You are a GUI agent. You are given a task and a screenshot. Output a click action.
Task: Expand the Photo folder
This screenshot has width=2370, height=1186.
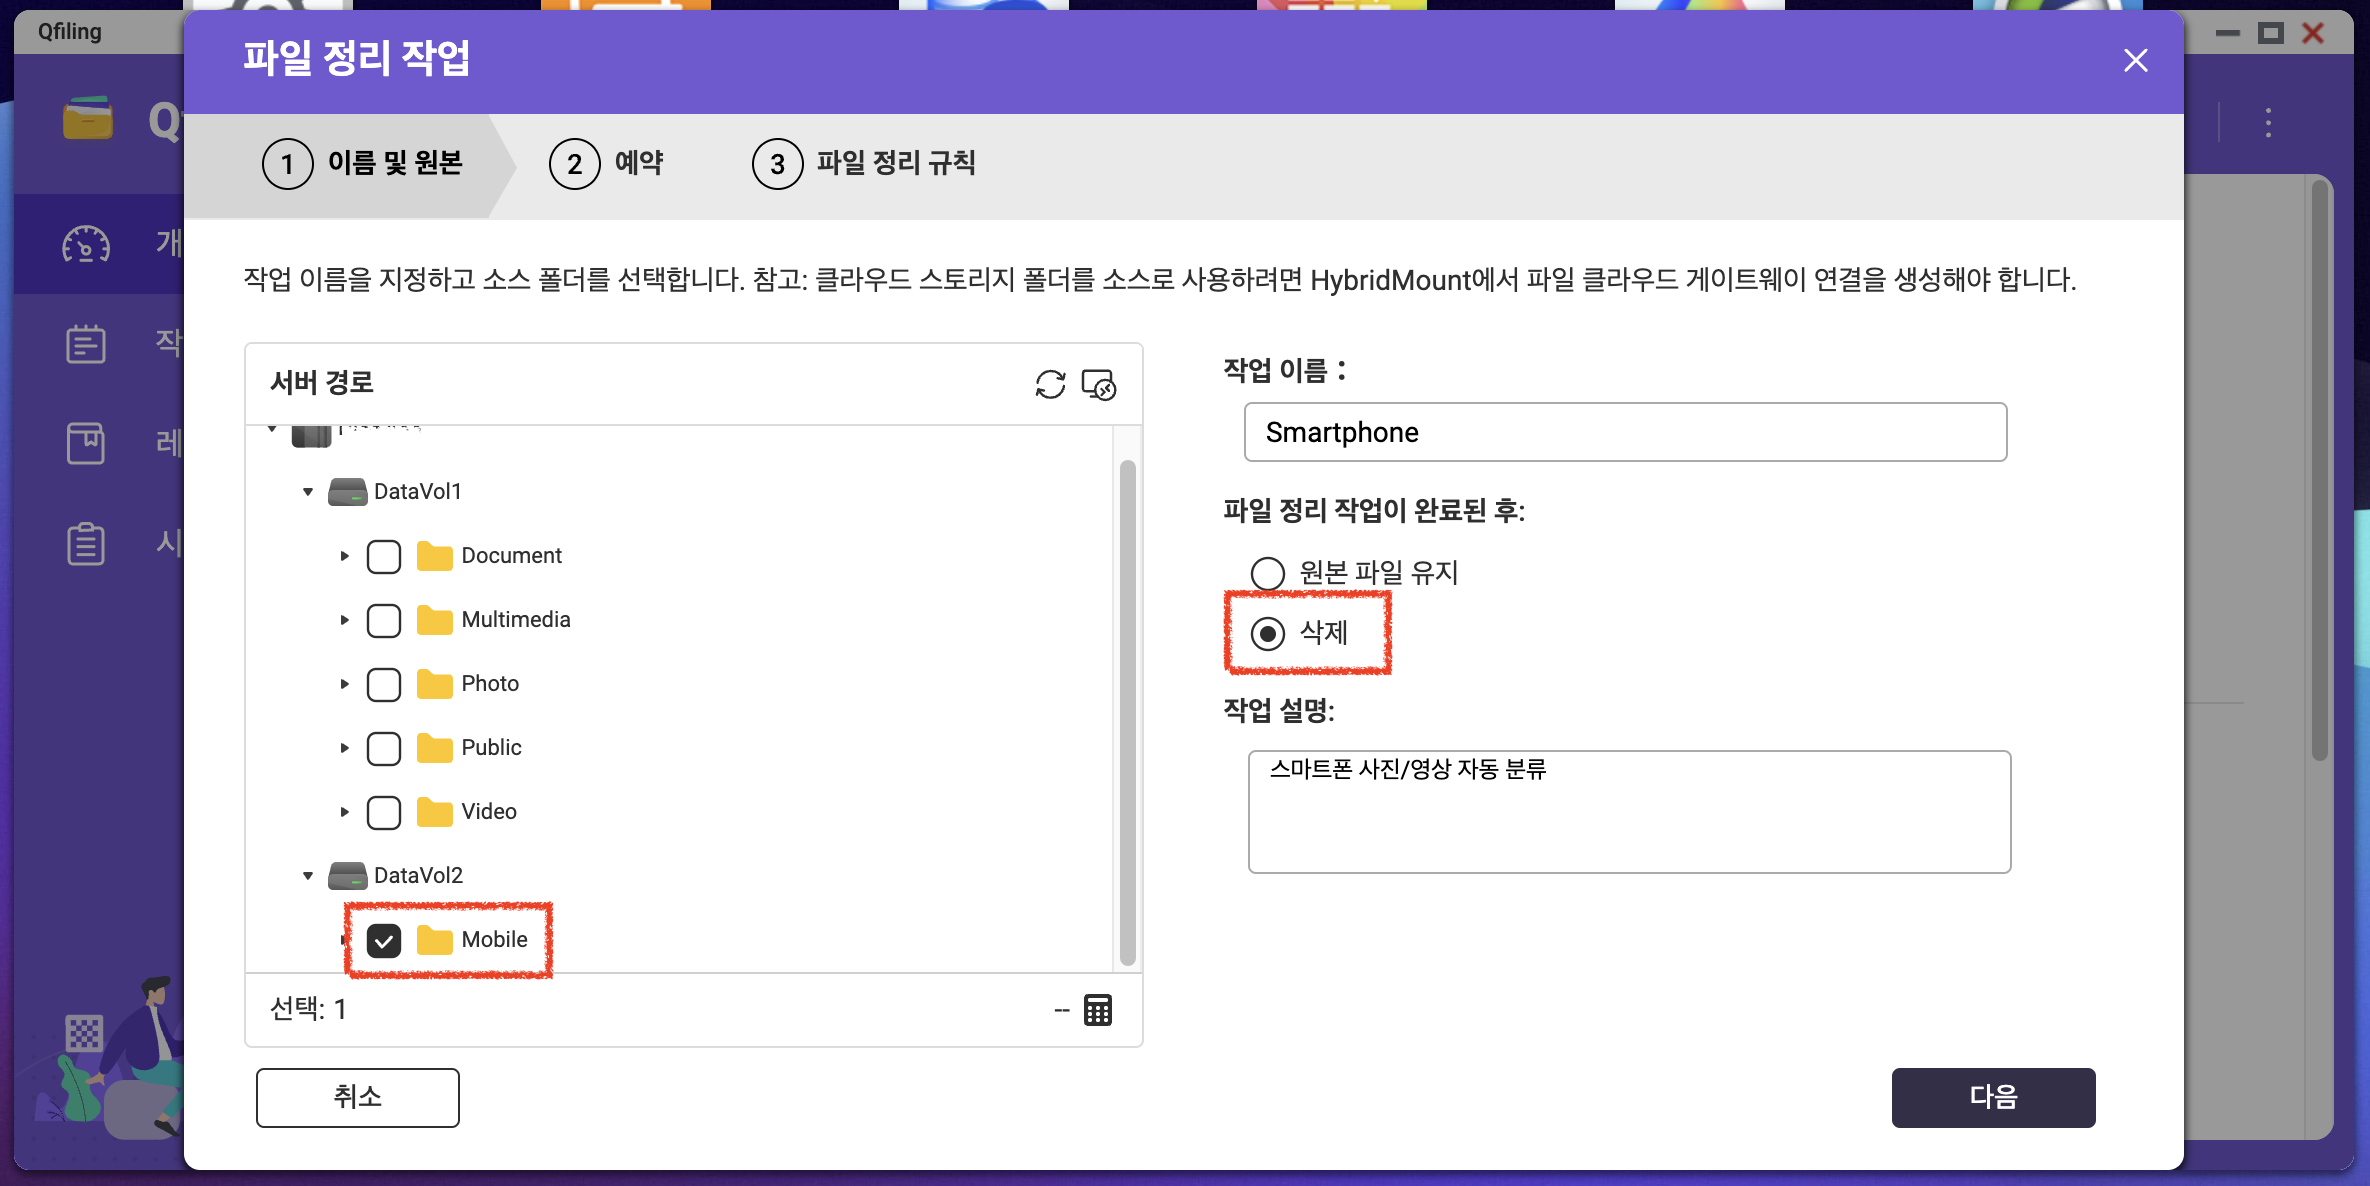tap(344, 684)
